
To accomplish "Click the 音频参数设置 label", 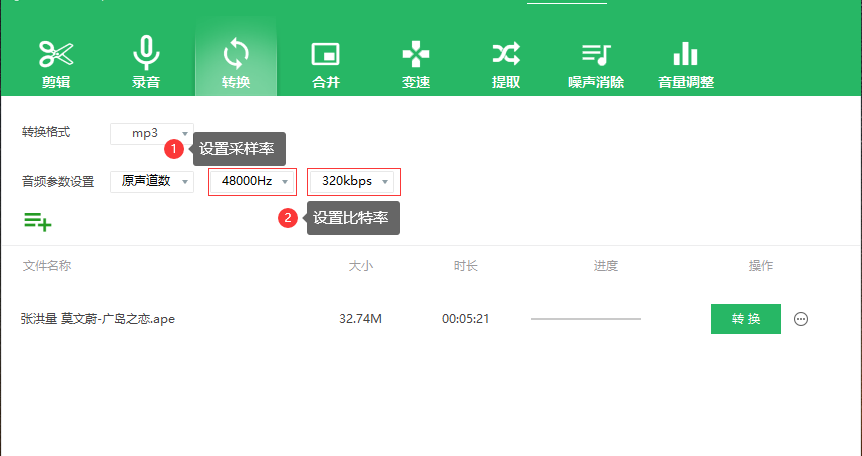I will click(58, 182).
